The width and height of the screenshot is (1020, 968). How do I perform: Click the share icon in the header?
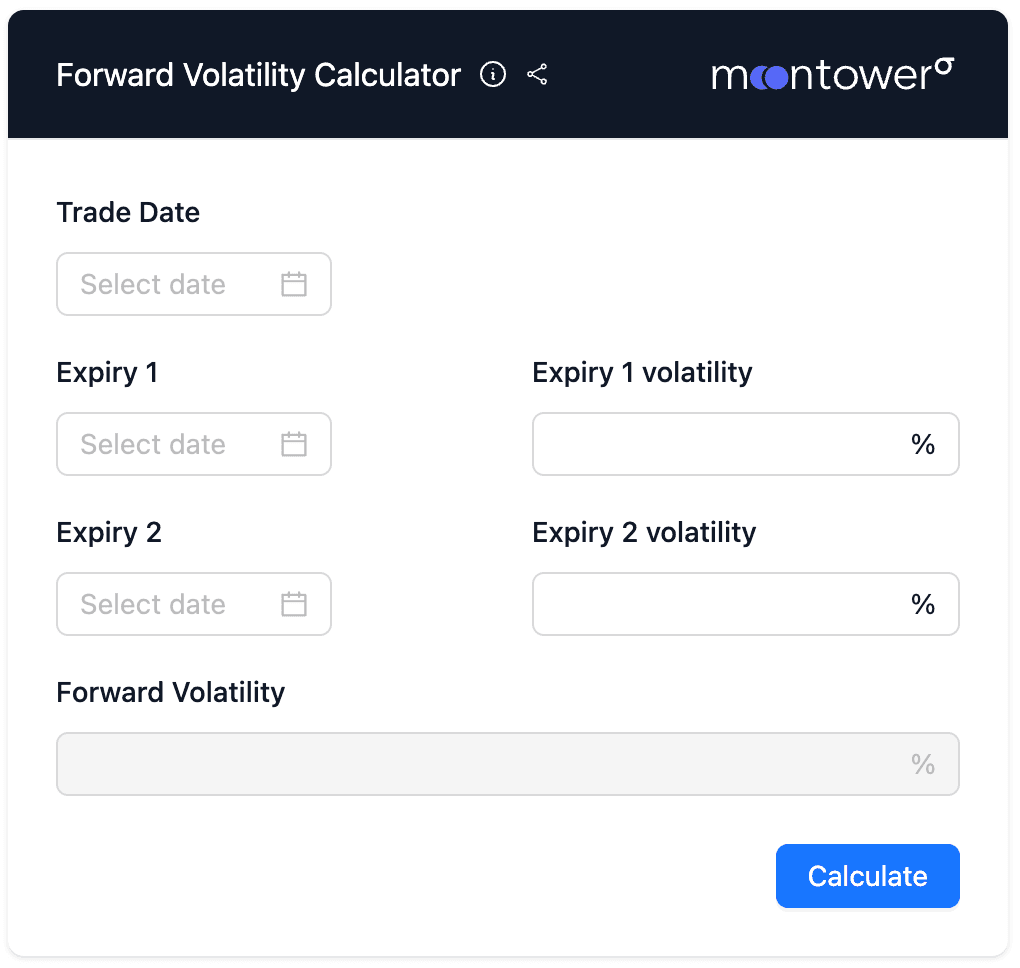pos(537,74)
